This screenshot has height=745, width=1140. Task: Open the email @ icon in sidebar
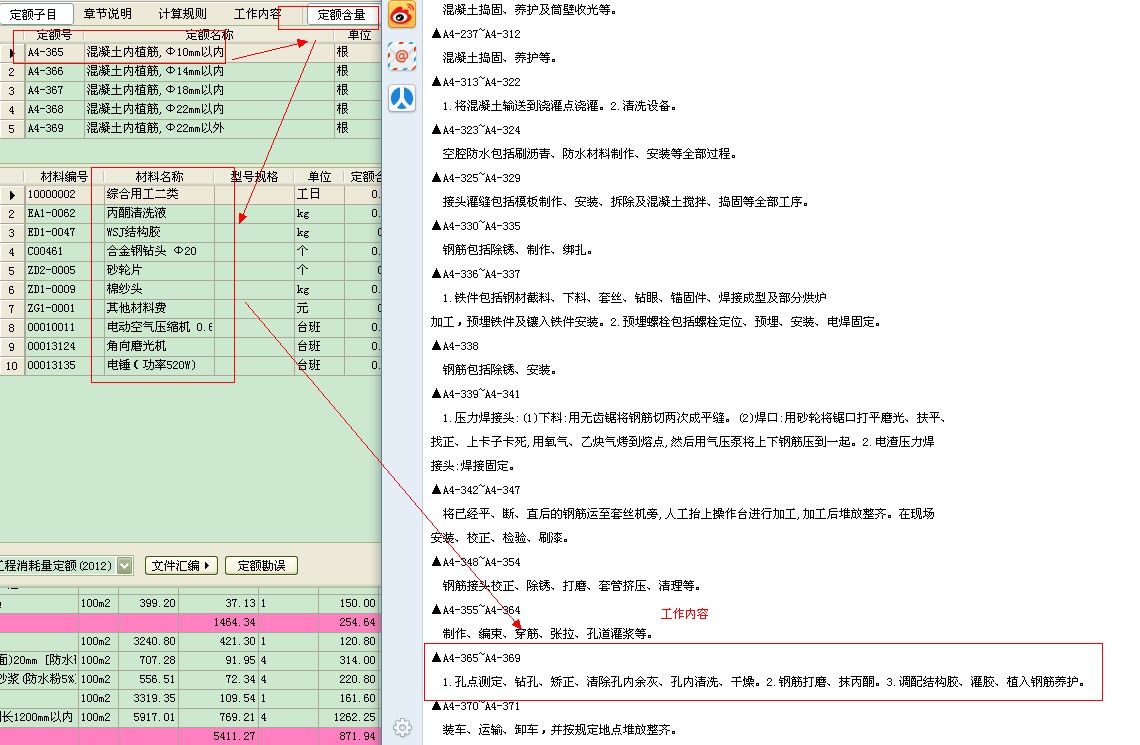pyautogui.click(x=402, y=56)
